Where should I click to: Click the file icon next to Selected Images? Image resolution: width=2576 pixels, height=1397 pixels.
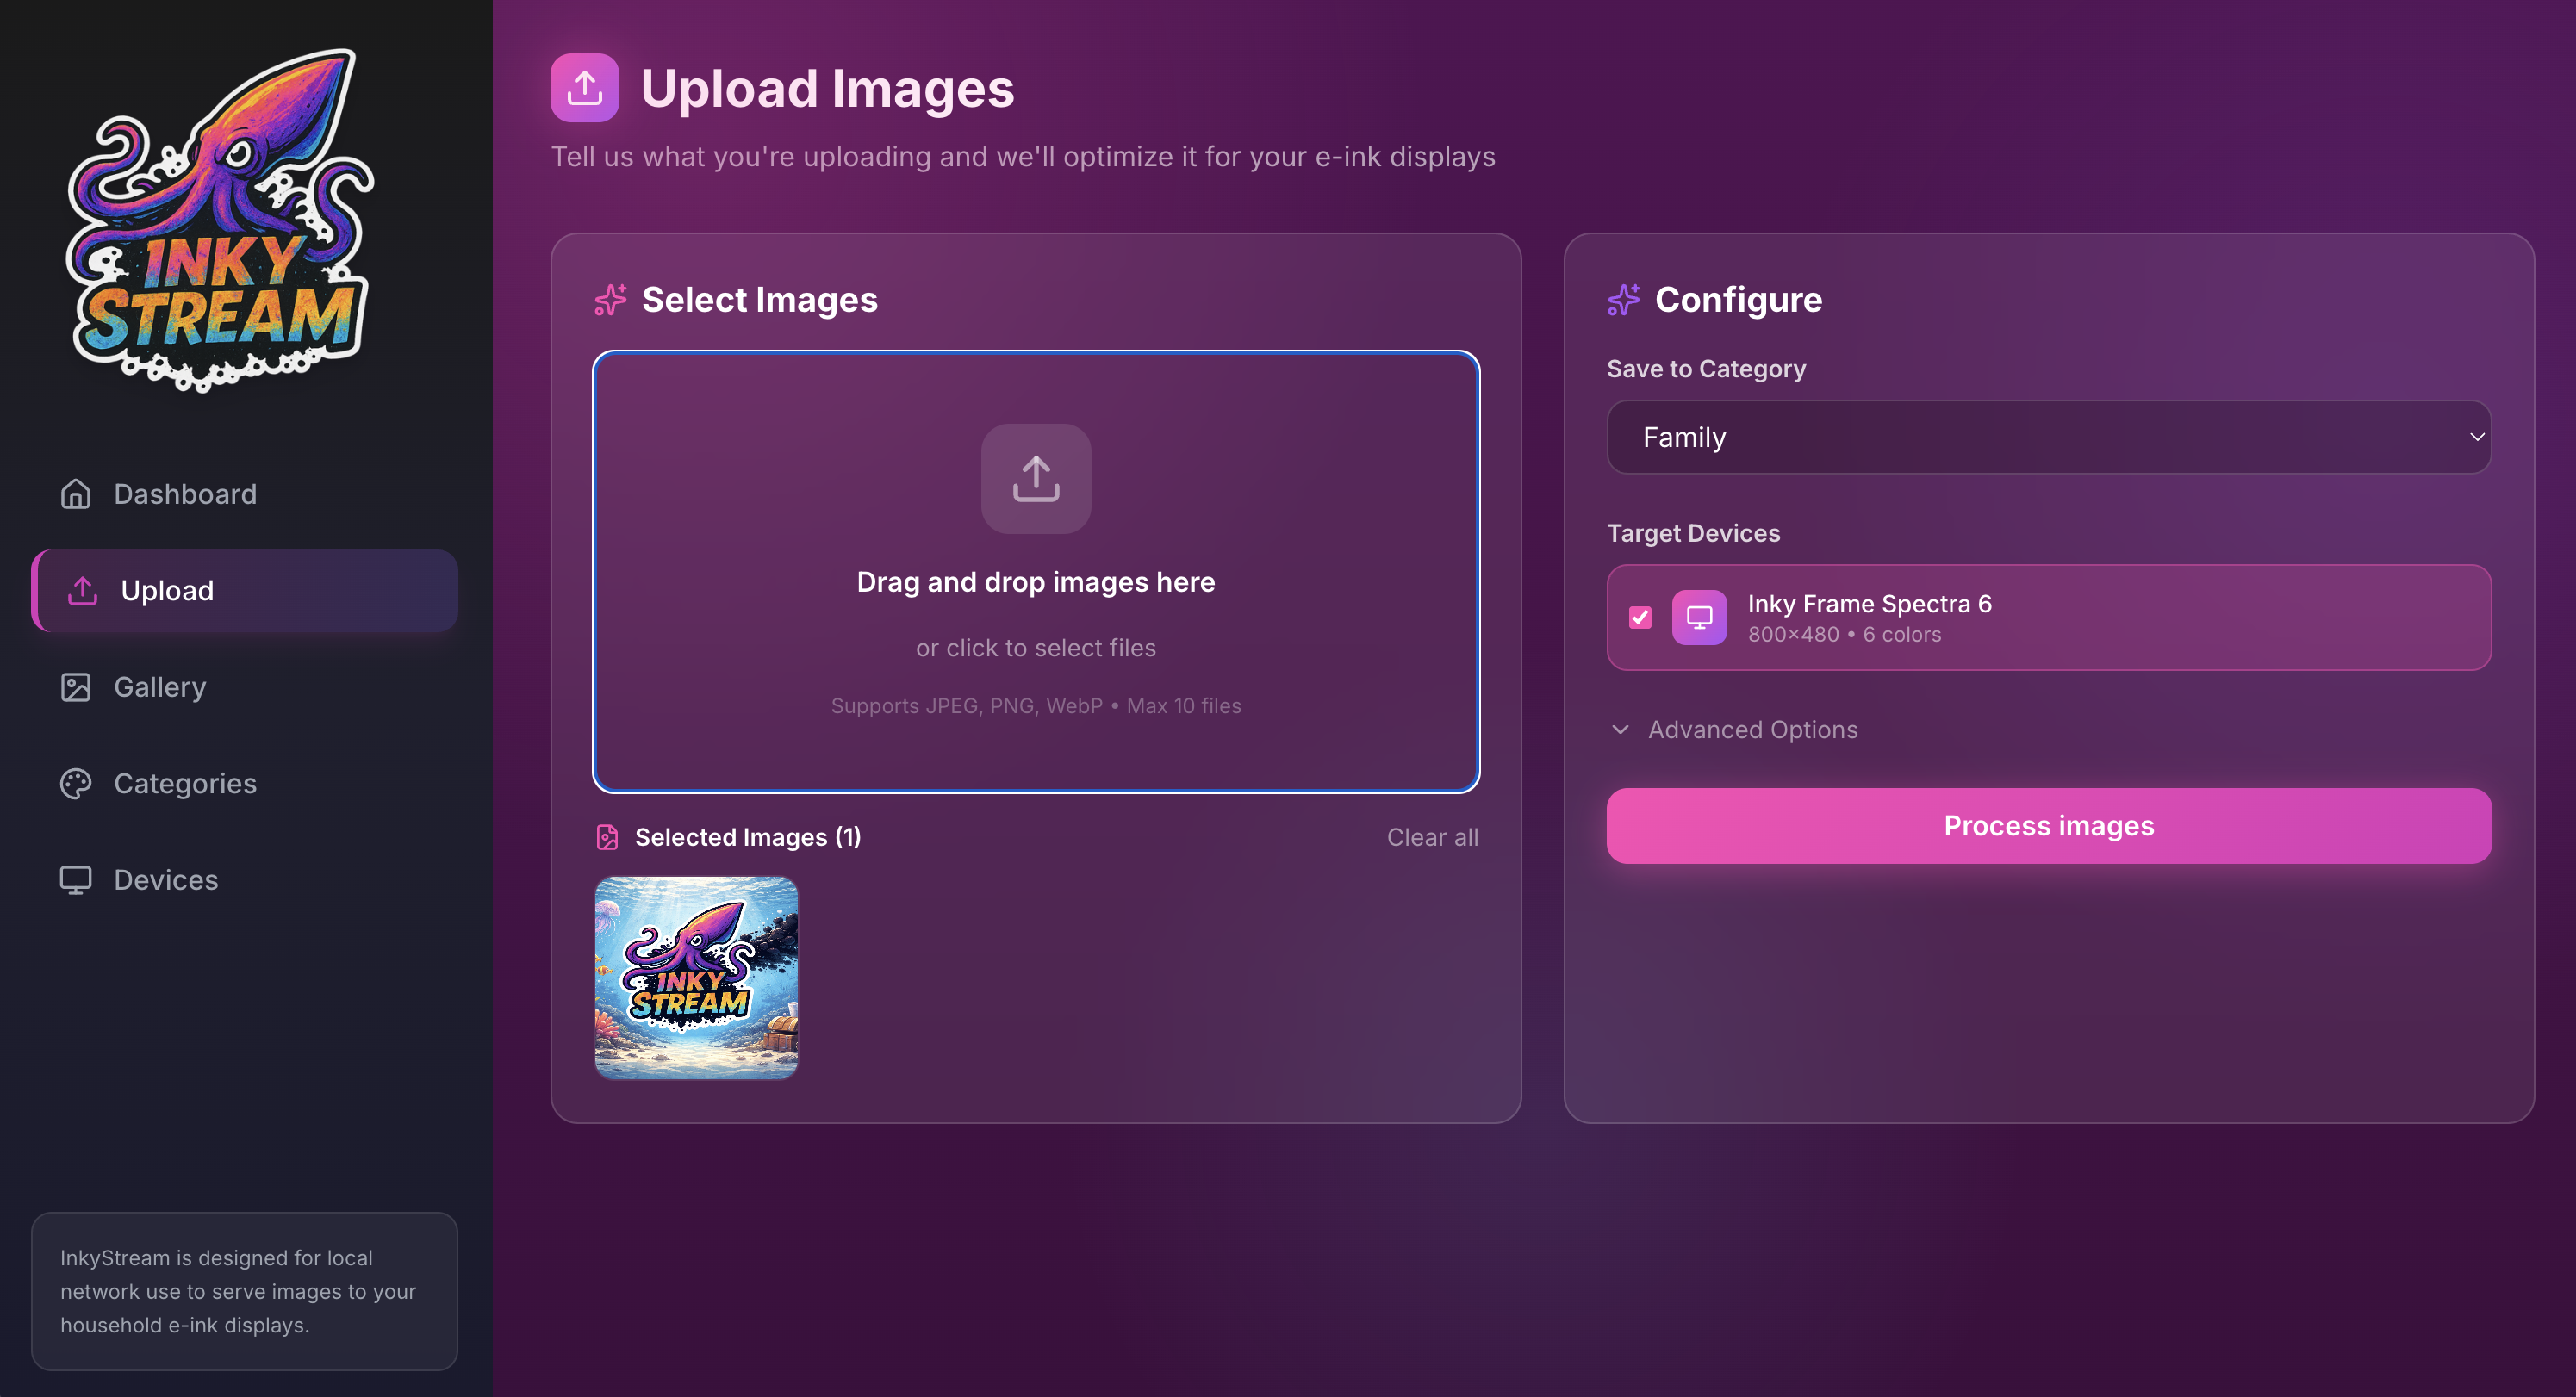(607, 837)
